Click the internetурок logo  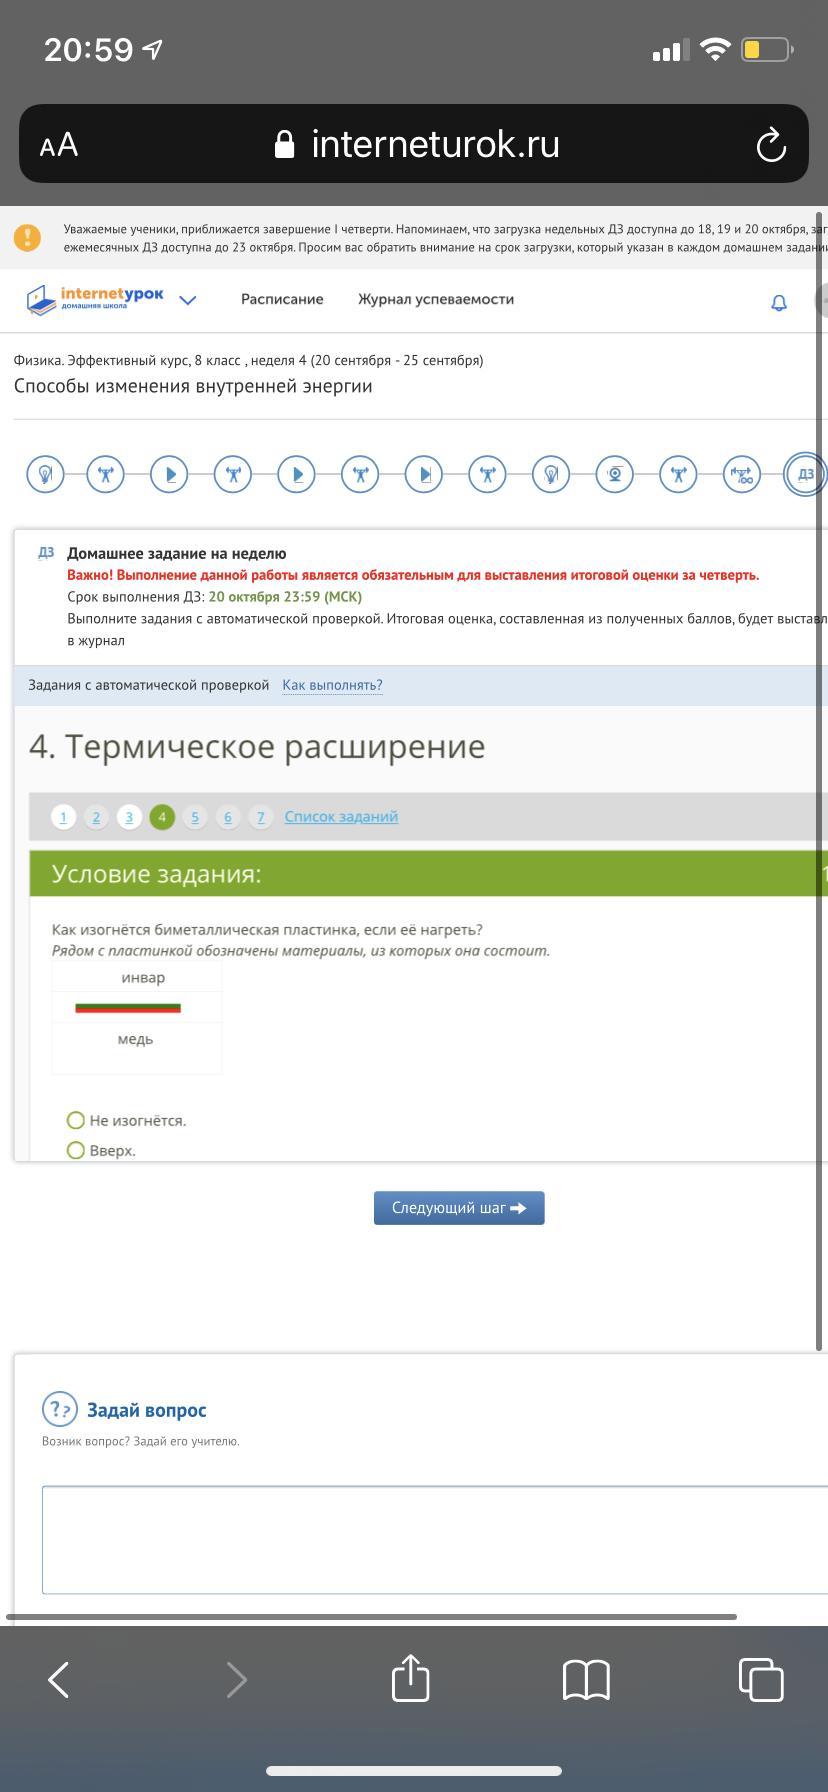[x=96, y=299]
